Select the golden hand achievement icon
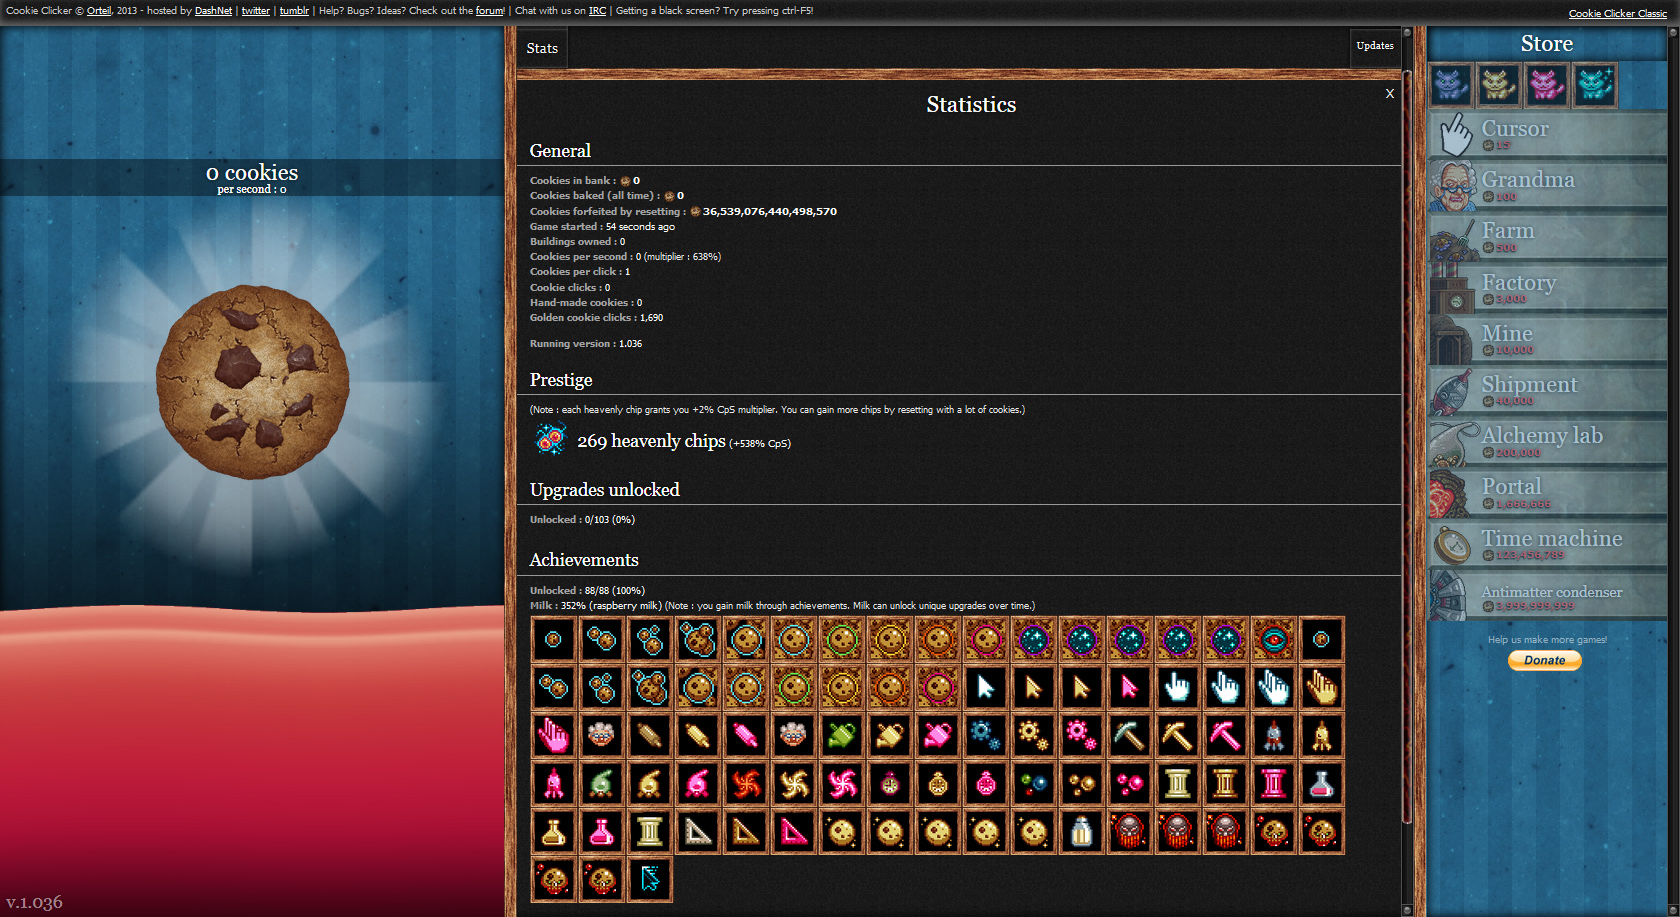The image size is (1680, 917). (x=1322, y=687)
